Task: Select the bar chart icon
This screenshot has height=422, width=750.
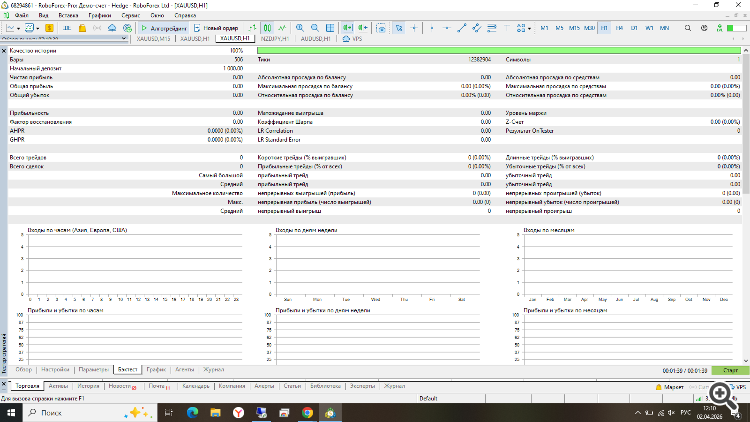Action: click(x=252, y=28)
